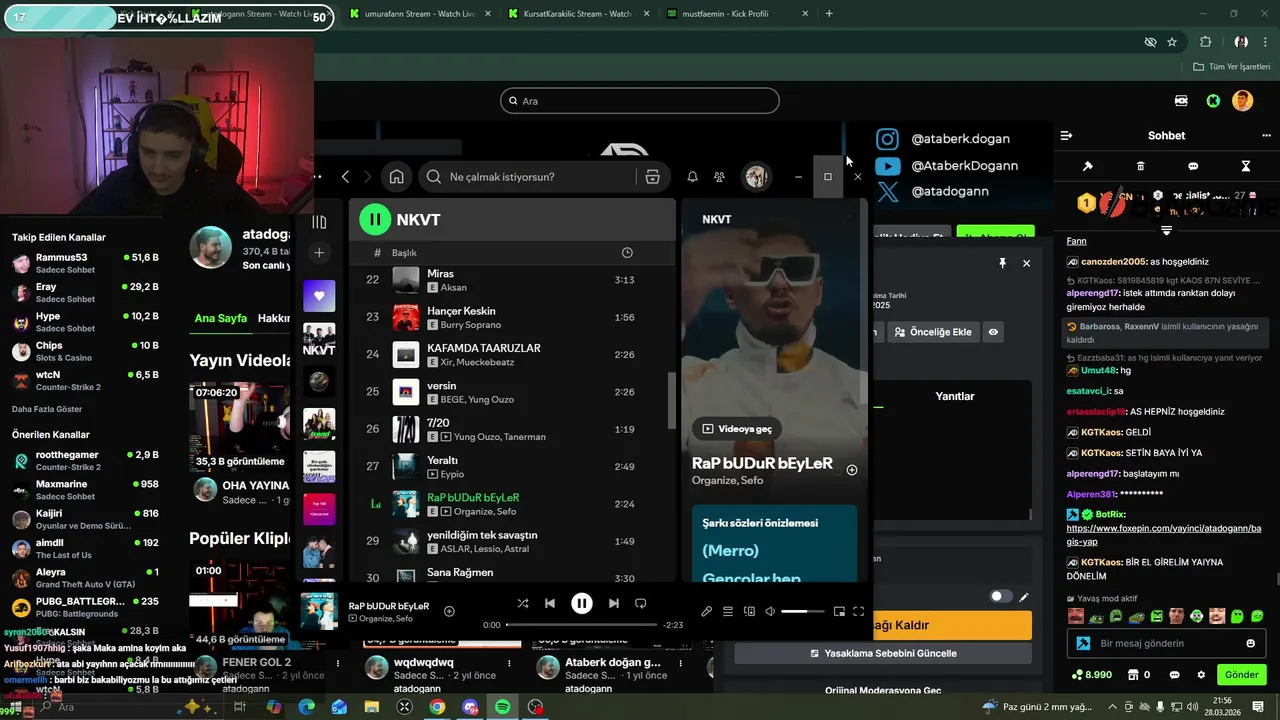Viewport: 1280px width, 720px height.
Task: Open the Spotify queue icon
Action: pos(728,611)
